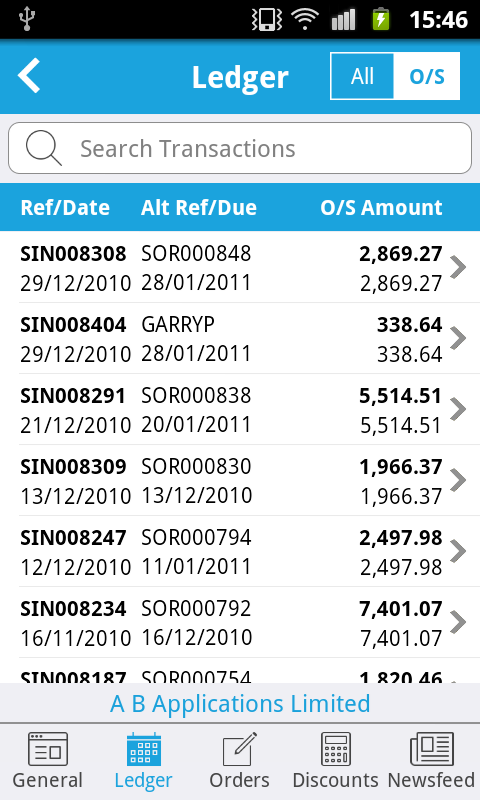Screen dimensions: 480x800
Task: Open the Newsfeed newspaper icon
Action: [432, 749]
